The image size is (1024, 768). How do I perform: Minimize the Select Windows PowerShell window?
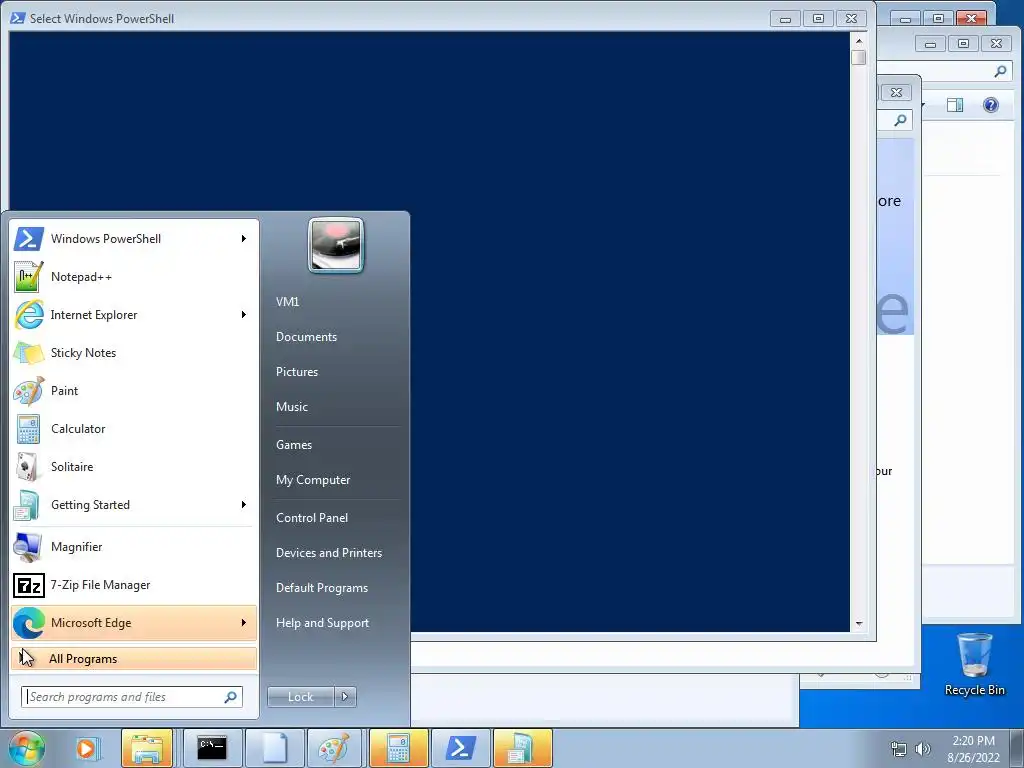click(786, 18)
